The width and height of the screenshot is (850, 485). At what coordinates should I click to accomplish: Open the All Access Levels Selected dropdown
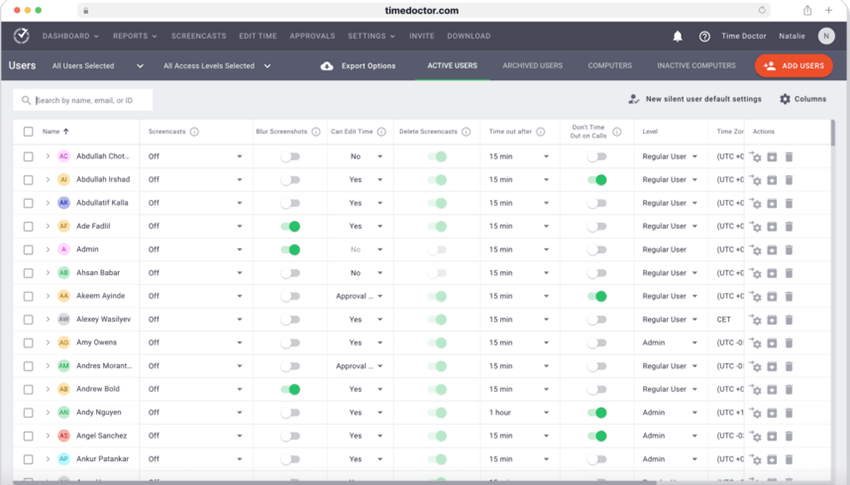[217, 66]
